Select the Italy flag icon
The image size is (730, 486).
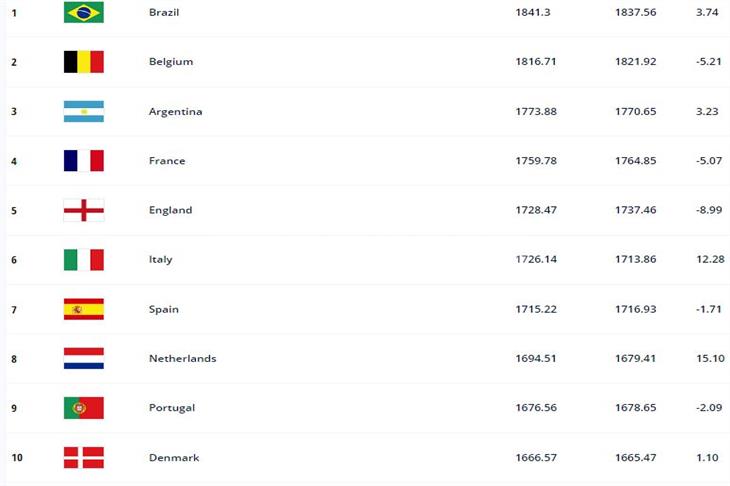coord(84,260)
